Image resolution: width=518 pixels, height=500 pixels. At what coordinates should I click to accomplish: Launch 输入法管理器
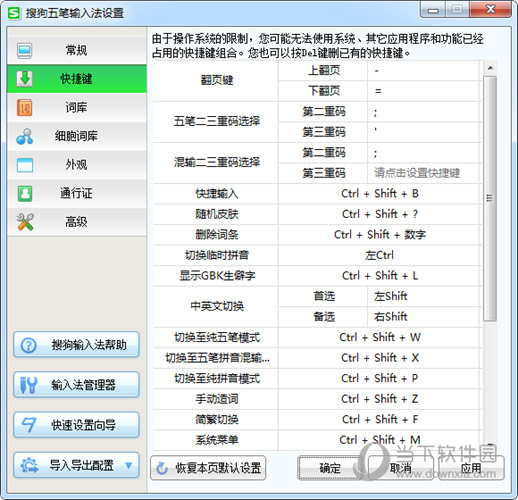click(x=76, y=385)
